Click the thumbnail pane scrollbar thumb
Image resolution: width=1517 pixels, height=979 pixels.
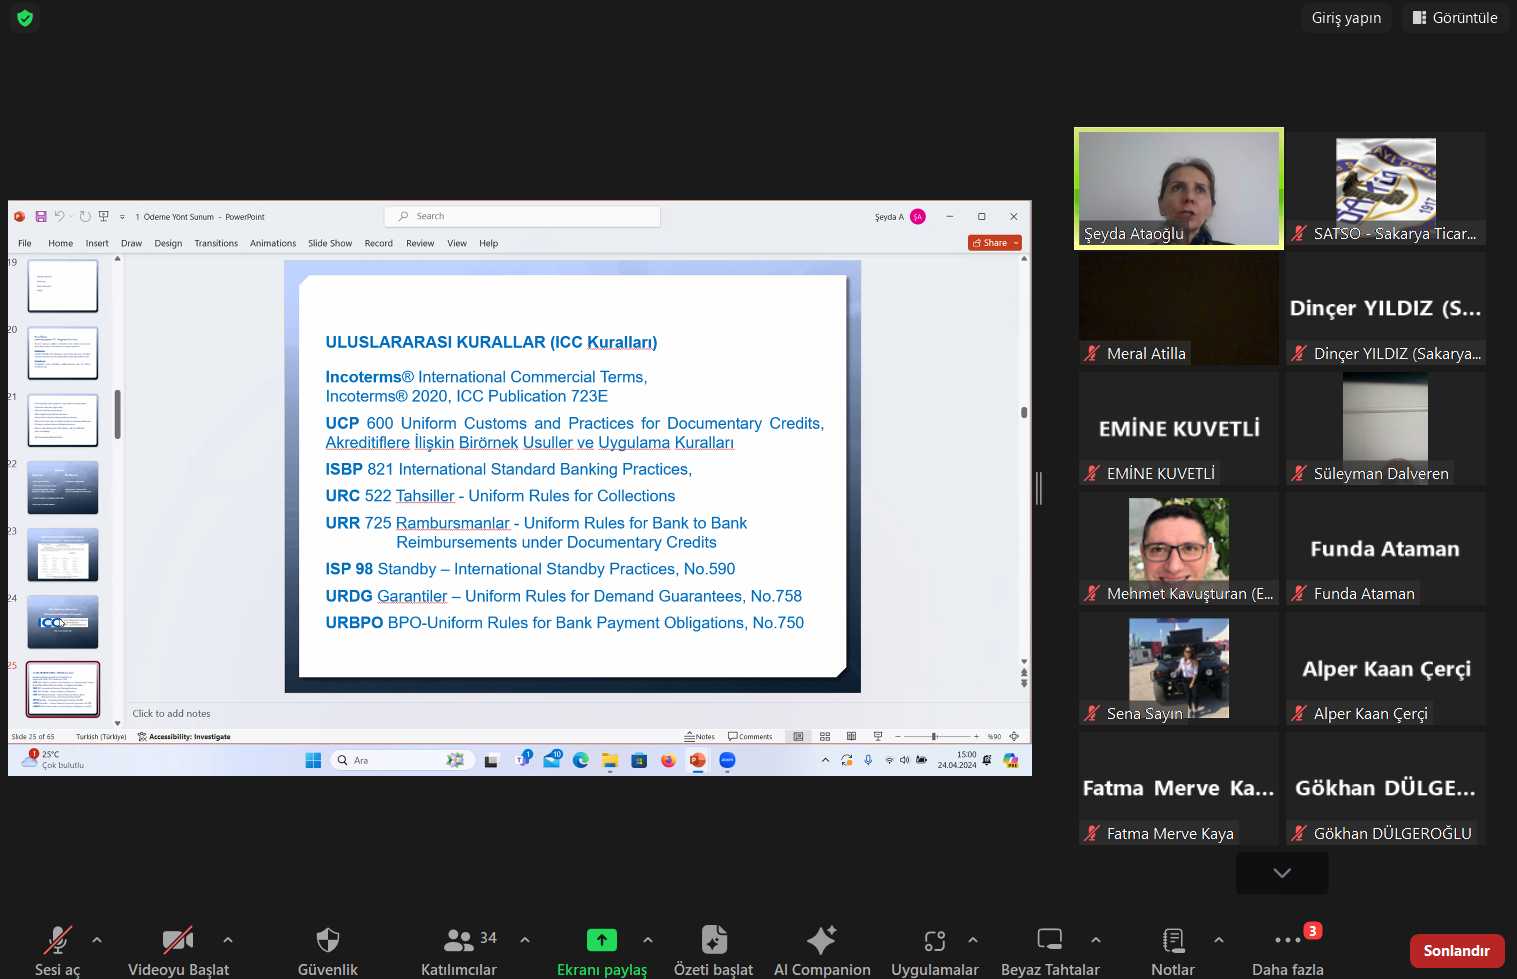pos(117,414)
